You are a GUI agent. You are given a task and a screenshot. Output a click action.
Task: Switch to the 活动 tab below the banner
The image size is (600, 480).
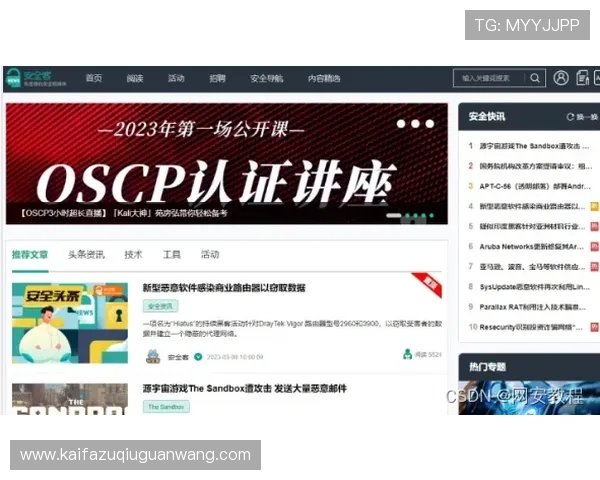pos(210,255)
